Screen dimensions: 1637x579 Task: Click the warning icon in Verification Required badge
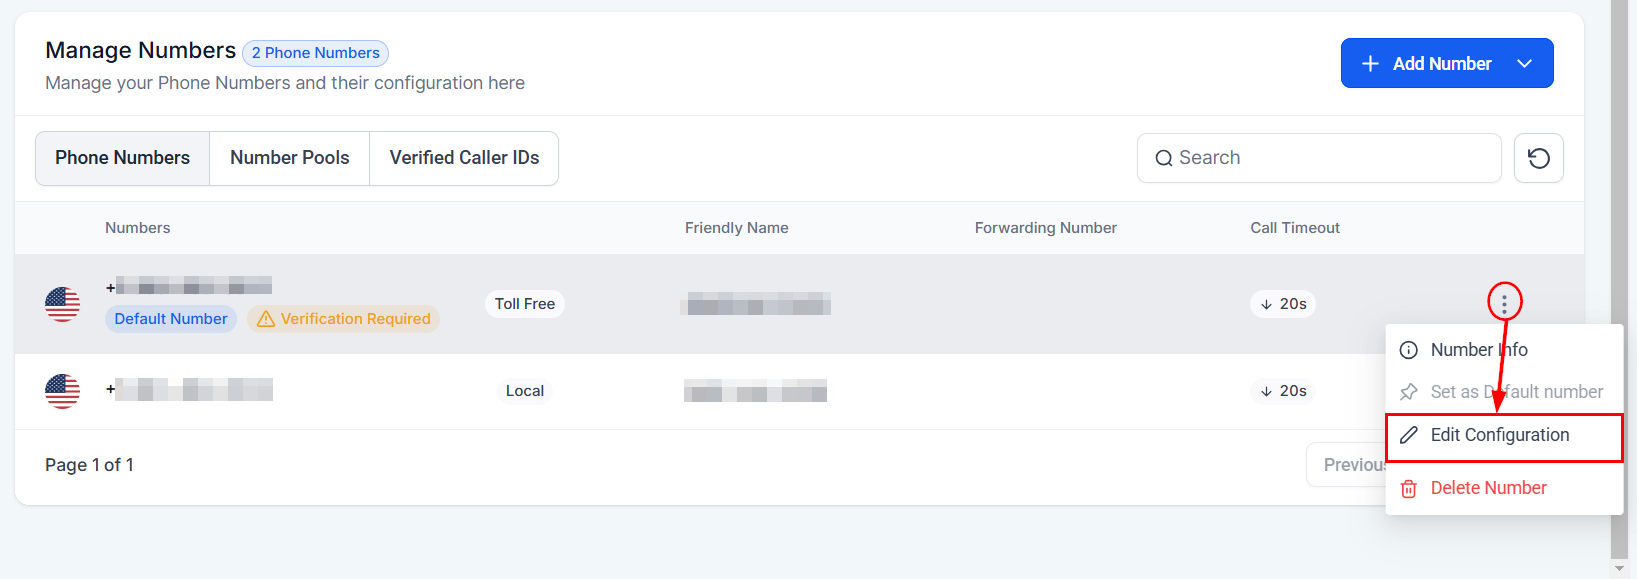(266, 319)
